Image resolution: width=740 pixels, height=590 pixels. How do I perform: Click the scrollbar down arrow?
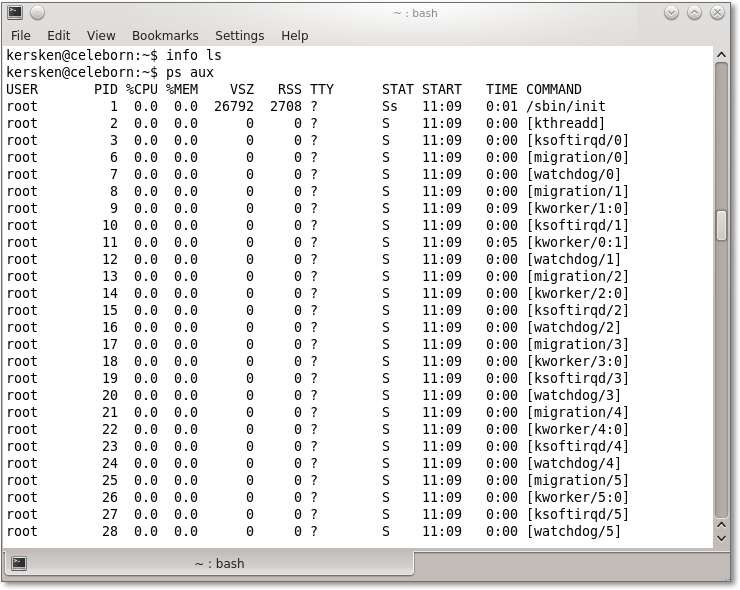click(721, 540)
